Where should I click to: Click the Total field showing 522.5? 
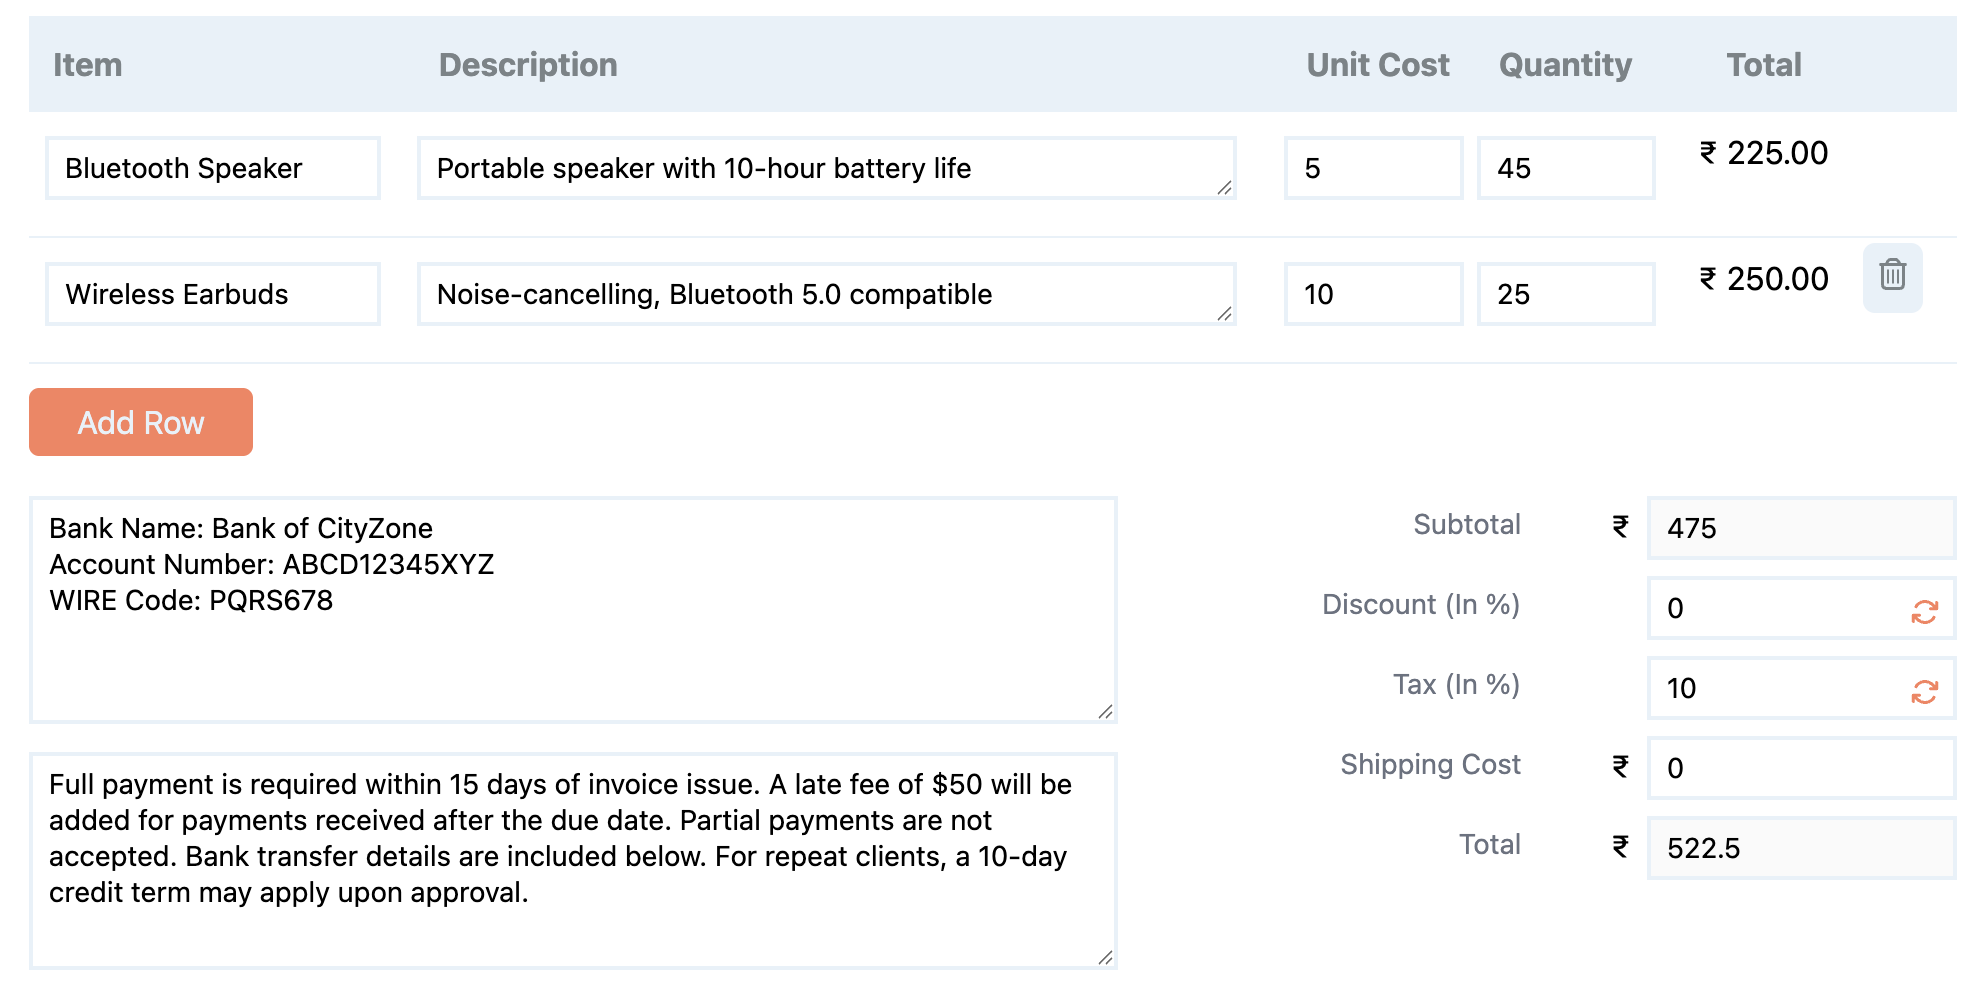pos(1800,848)
